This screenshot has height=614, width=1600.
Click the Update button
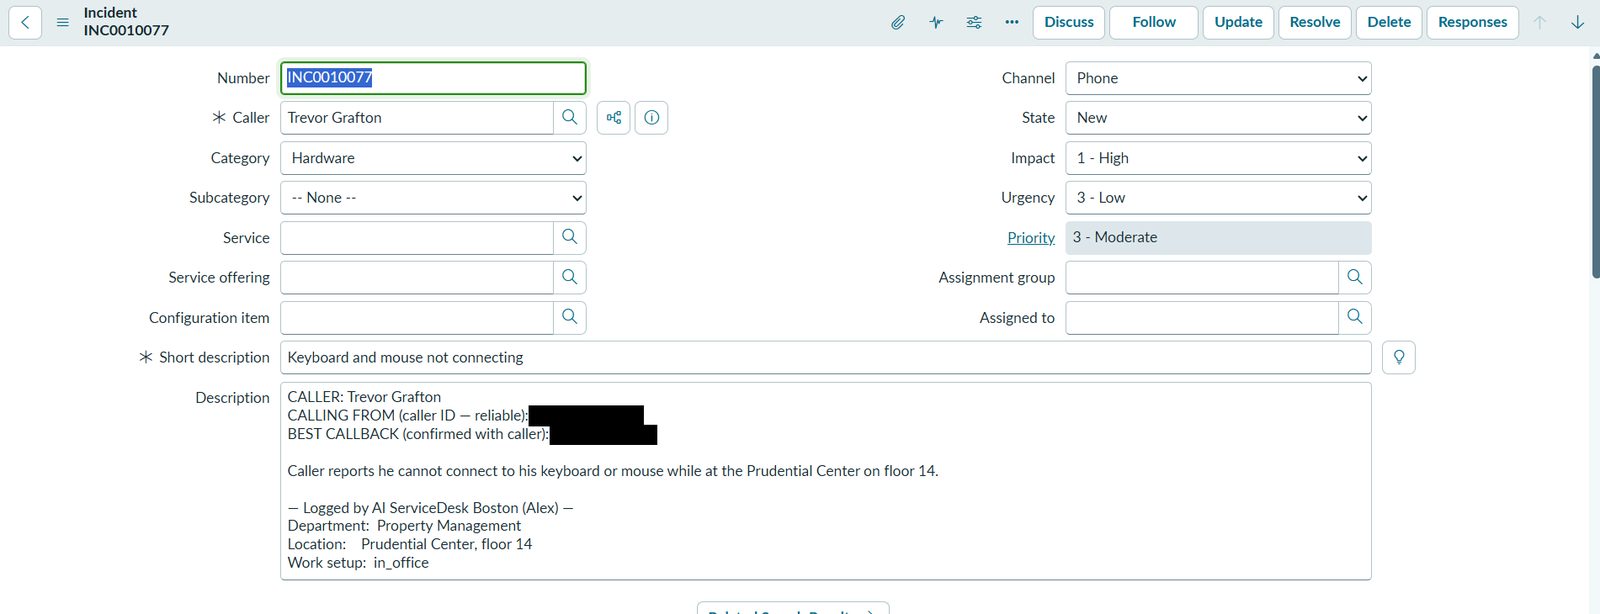point(1238,22)
